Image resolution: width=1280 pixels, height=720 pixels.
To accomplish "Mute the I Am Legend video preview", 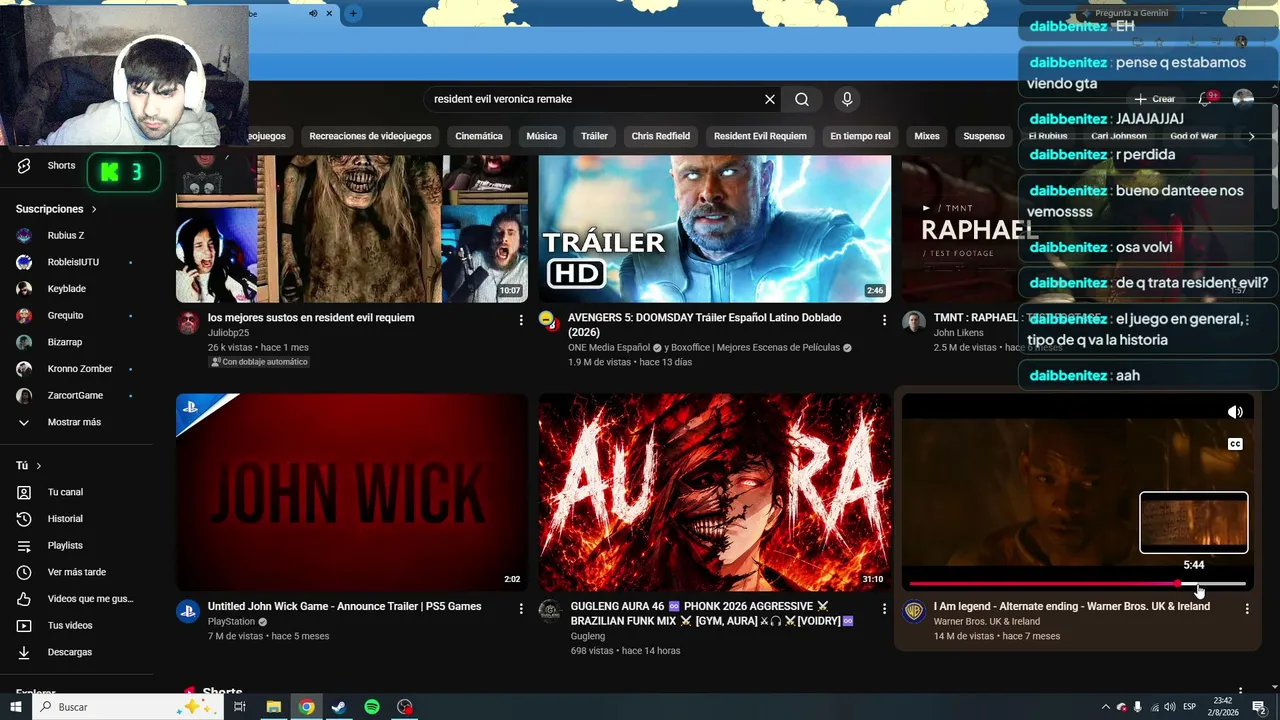I will [1235, 412].
